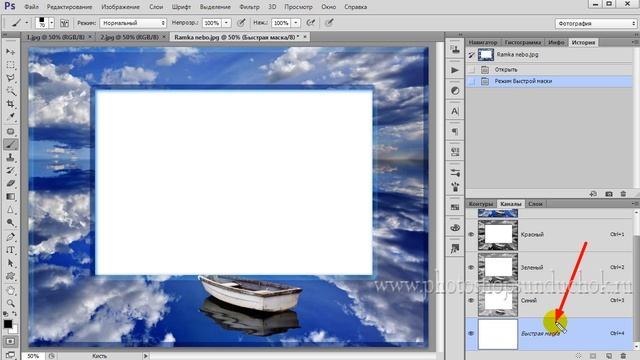Select the Hand tool
Screen dimensions: 640x360
[11, 291]
